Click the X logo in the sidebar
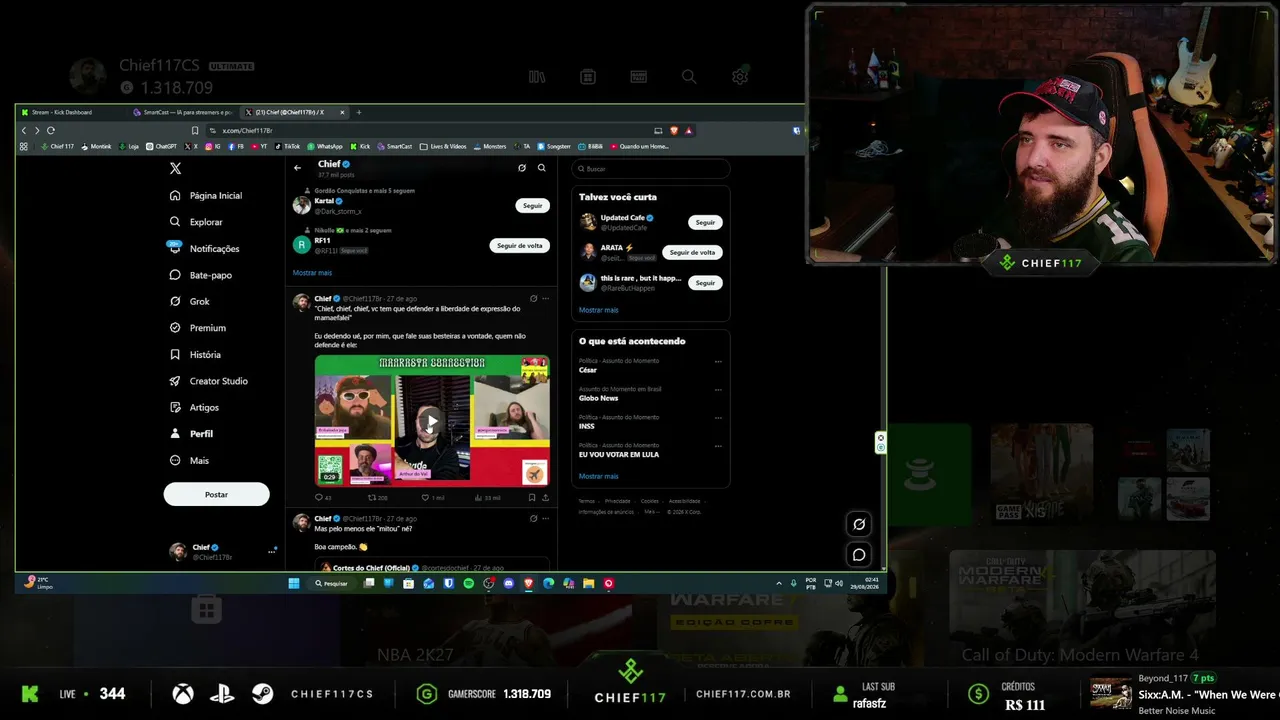1280x720 pixels. pyautogui.click(x=176, y=169)
